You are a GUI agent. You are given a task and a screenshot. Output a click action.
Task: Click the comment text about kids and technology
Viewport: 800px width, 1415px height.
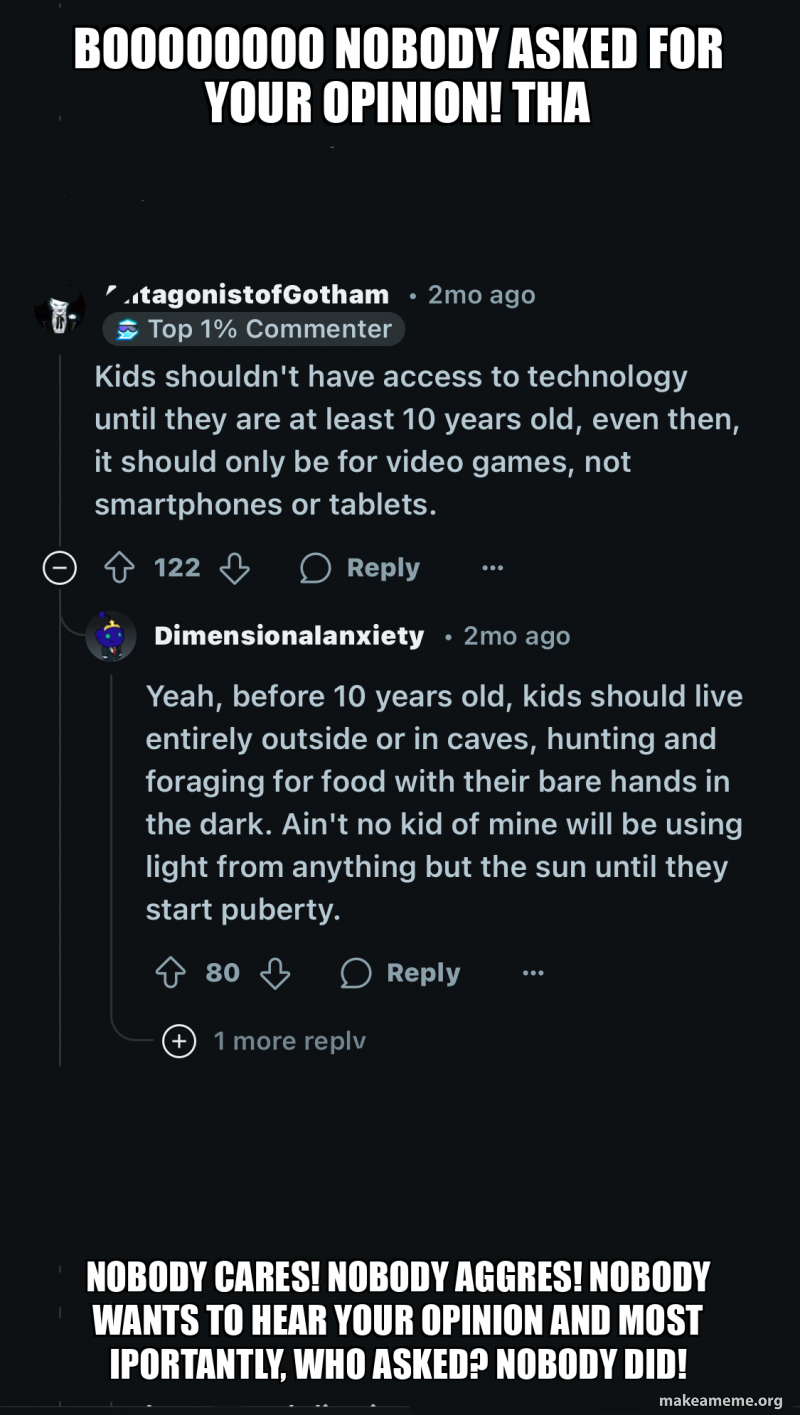click(x=417, y=441)
